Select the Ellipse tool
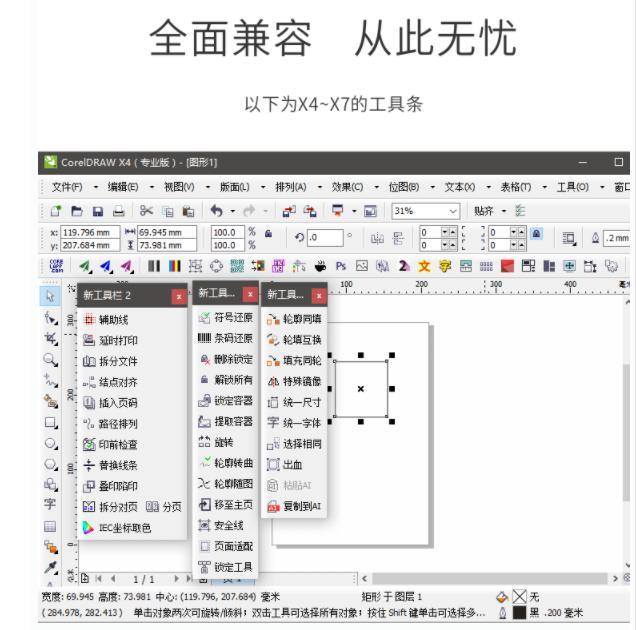The width and height of the screenshot is (636, 630). 51,443
